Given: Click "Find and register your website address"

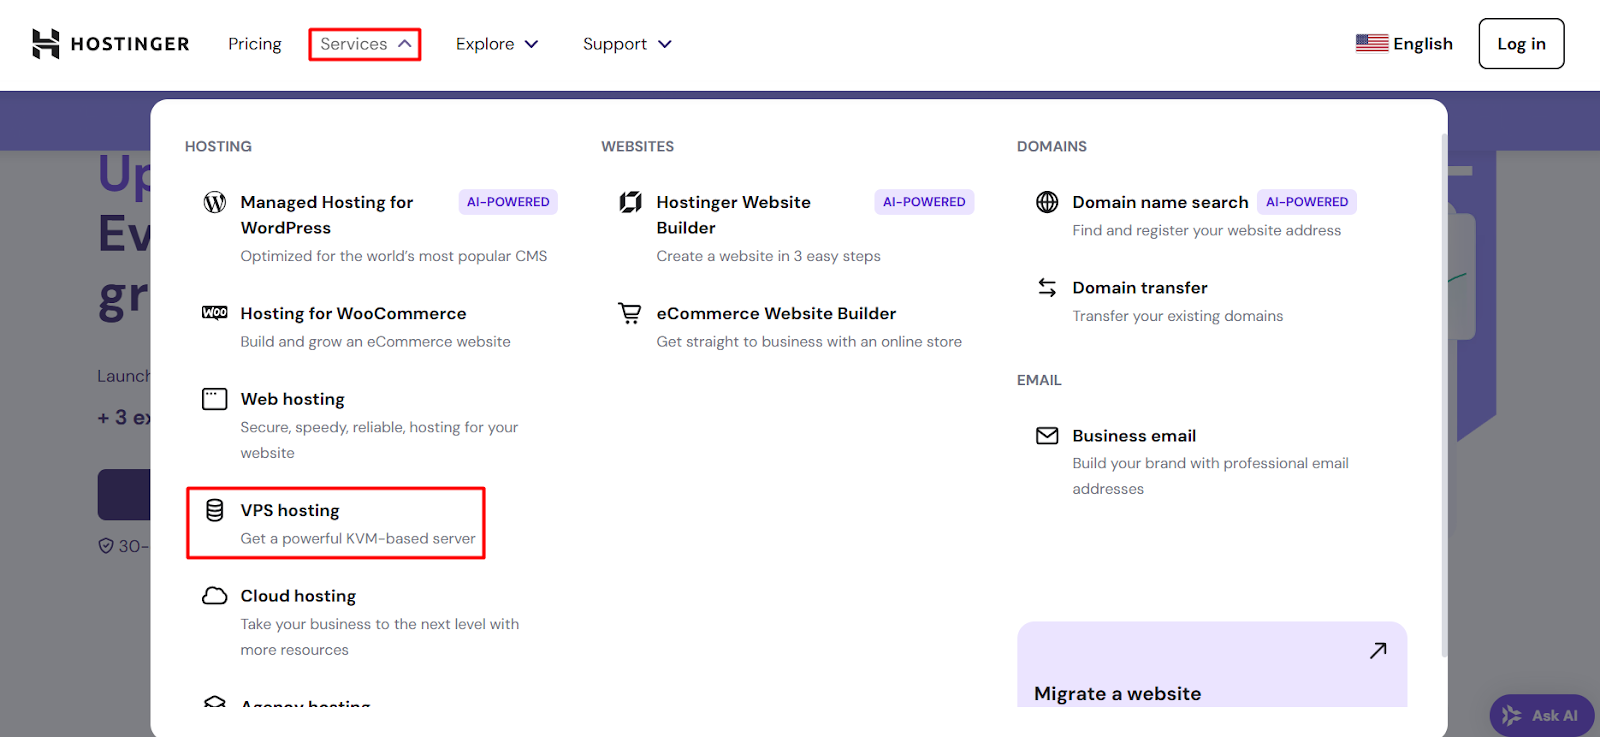Looking at the screenshot, I should [1207, 231].
